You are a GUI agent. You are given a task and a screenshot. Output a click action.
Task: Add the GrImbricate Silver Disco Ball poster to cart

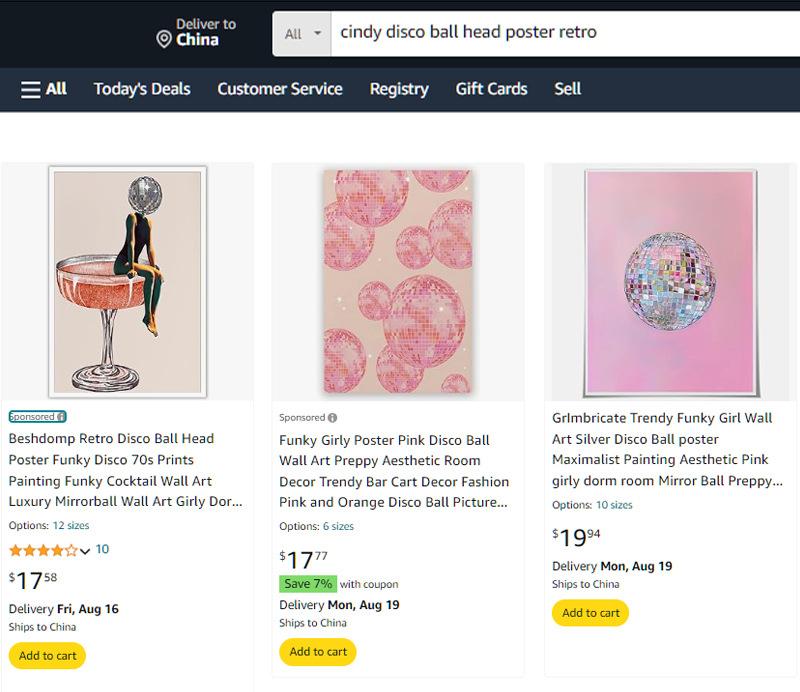tap(590, 613)
